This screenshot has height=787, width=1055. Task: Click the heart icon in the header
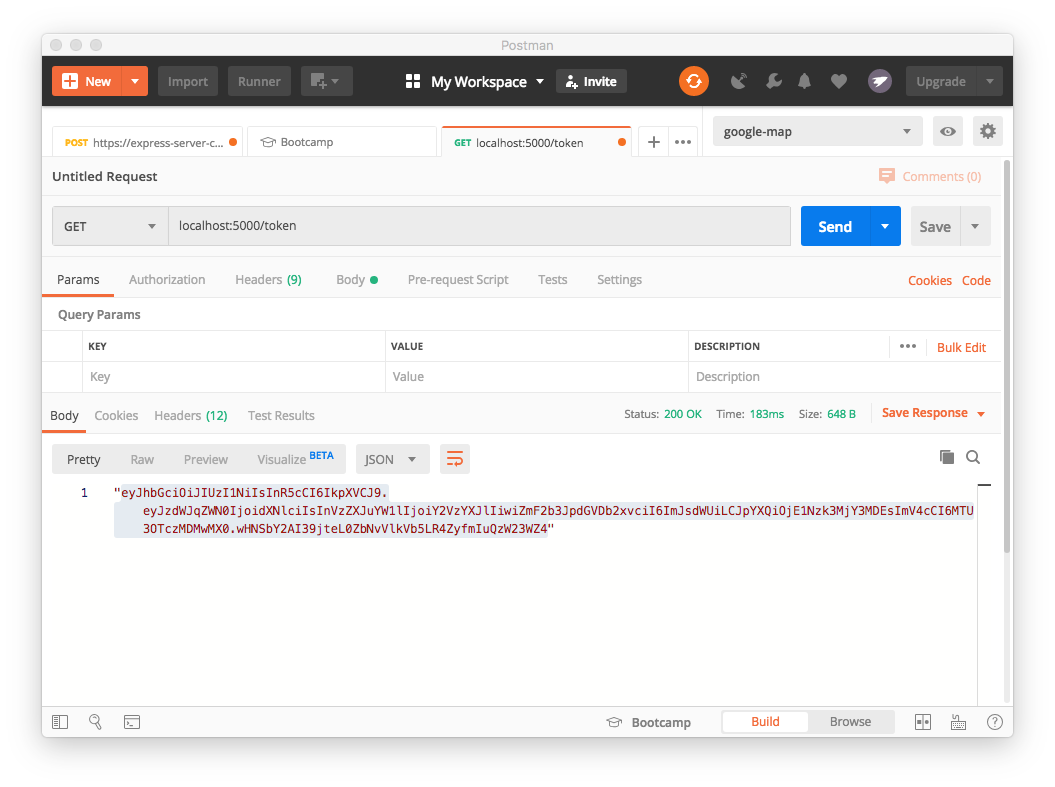[x=839, y=81]
